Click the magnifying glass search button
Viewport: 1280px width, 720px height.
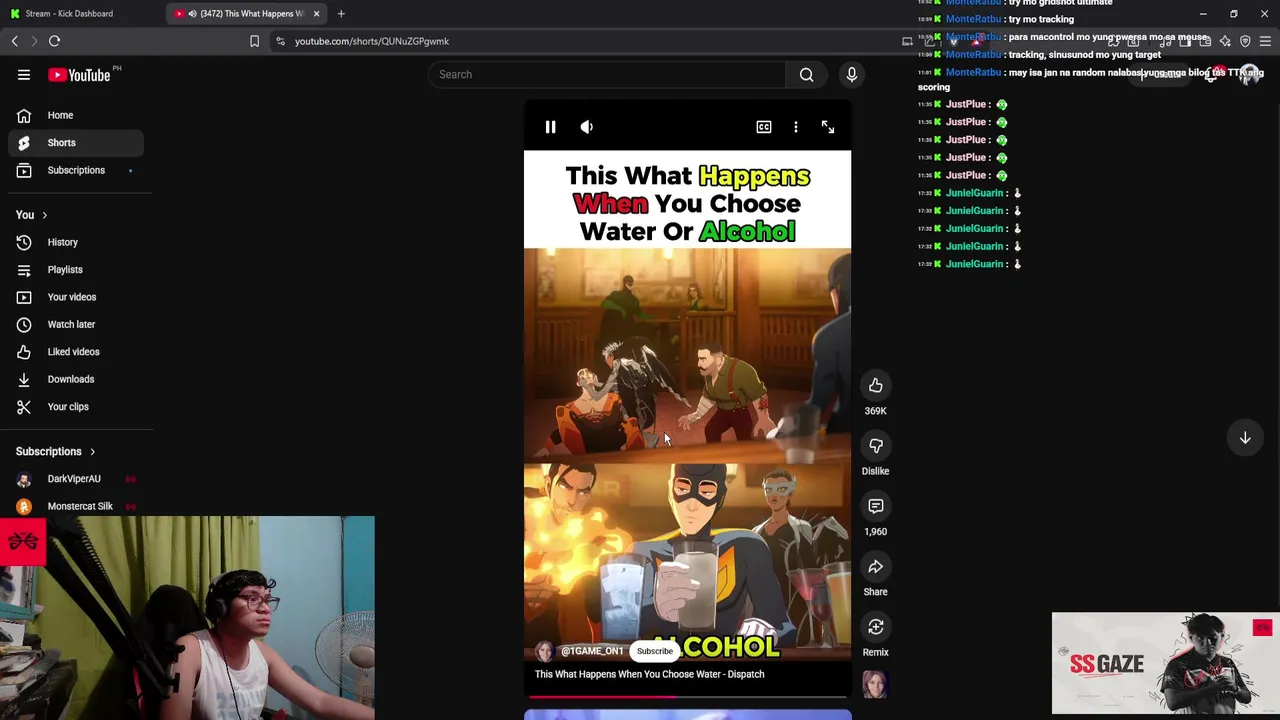(806, 74)
